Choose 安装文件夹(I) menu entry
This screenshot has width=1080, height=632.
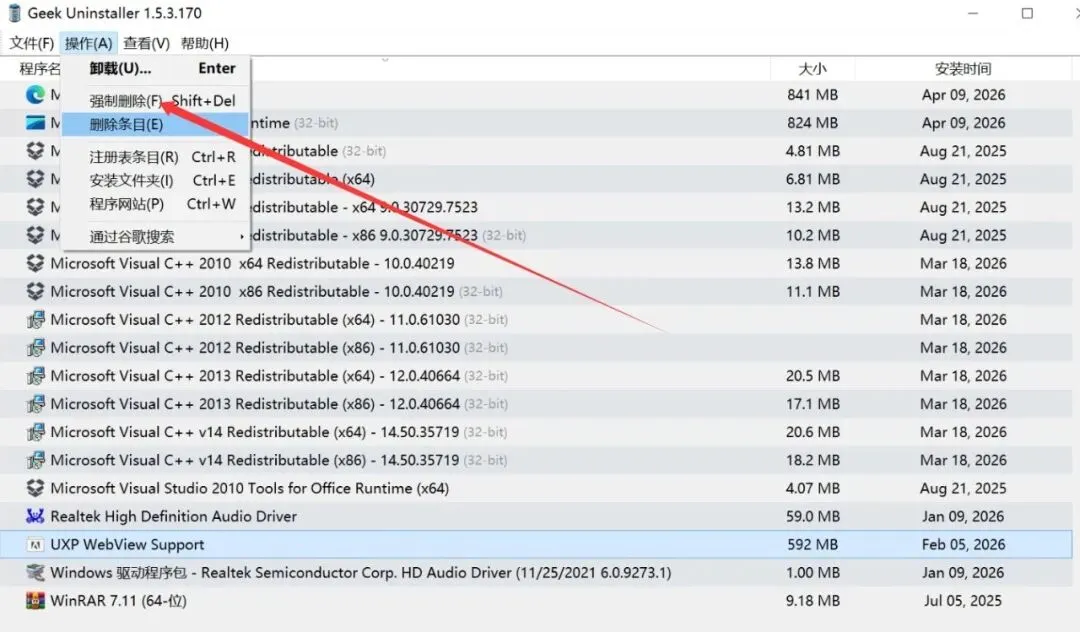click(x=156, y=180)
